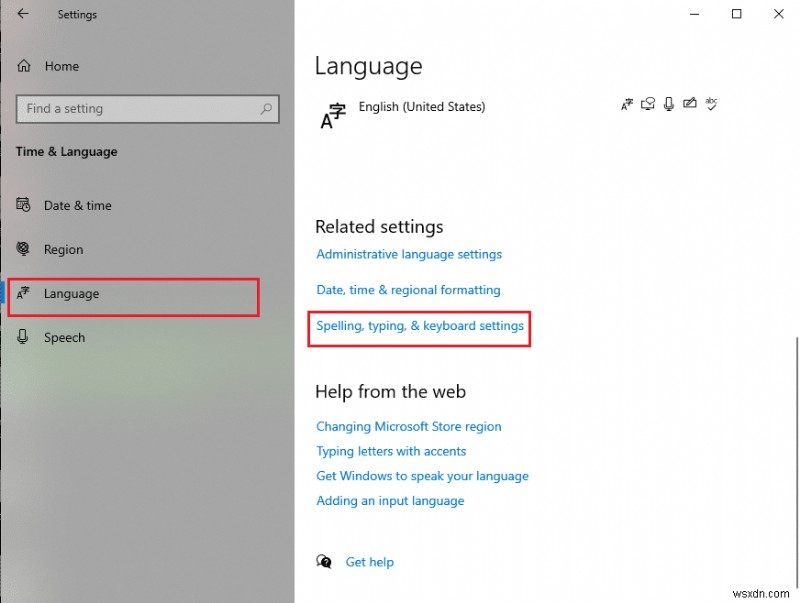Click the handwriting pen-on-tablet icon
The height and width of the screenshot is (603, 800).
[690, 104]
